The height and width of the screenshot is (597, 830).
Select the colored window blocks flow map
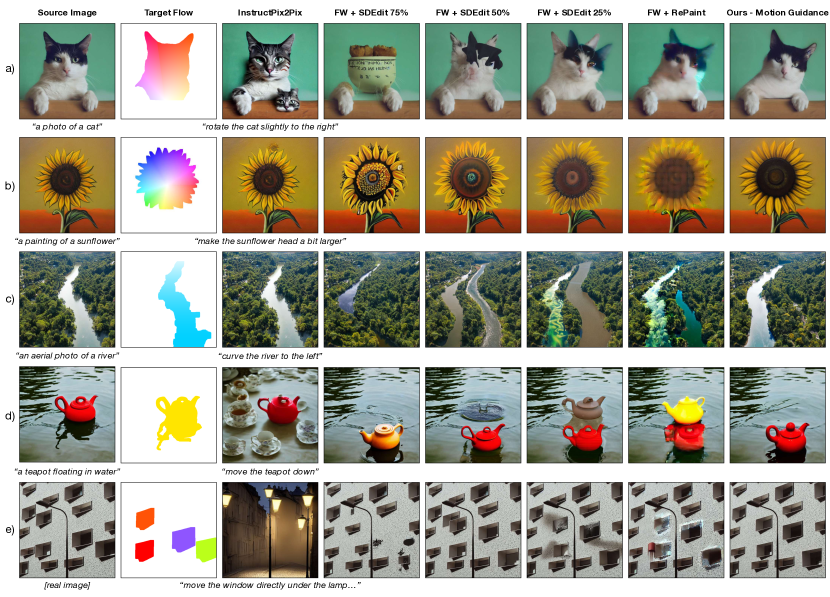(x=168, y=530)
